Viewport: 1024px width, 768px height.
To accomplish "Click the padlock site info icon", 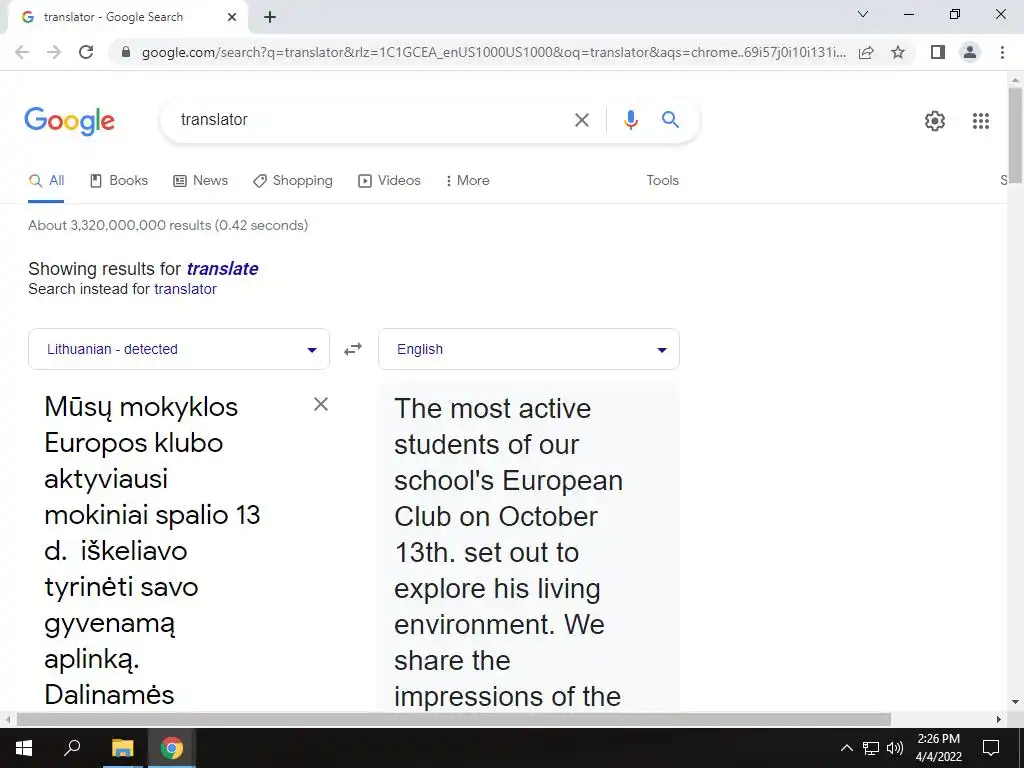I will [126, 52].
